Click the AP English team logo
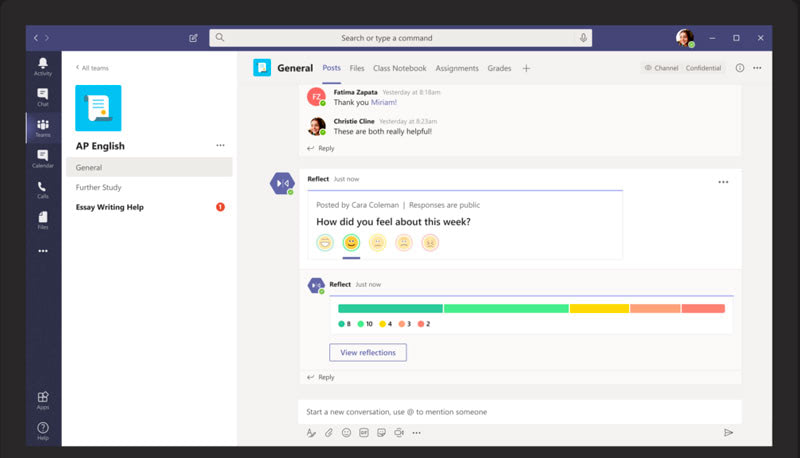 pos(98,108)
